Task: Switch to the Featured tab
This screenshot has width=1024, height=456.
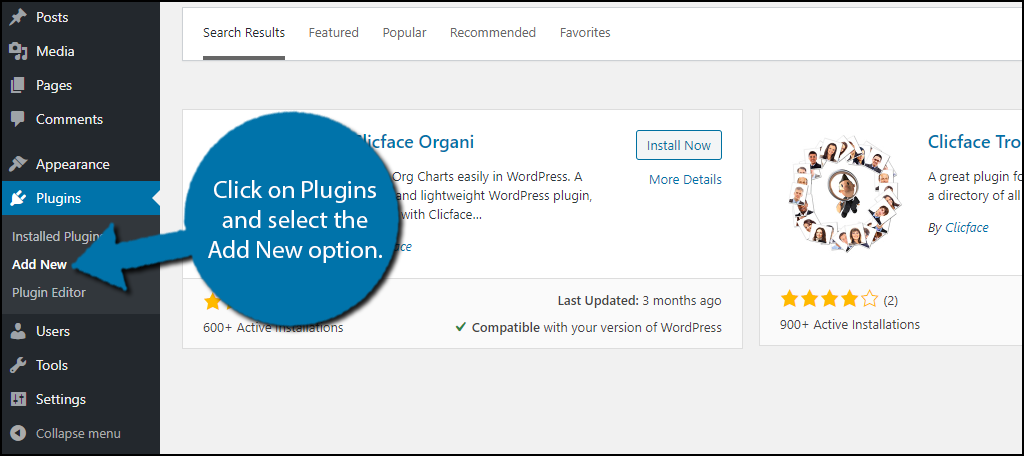Action: coord(334,33)
